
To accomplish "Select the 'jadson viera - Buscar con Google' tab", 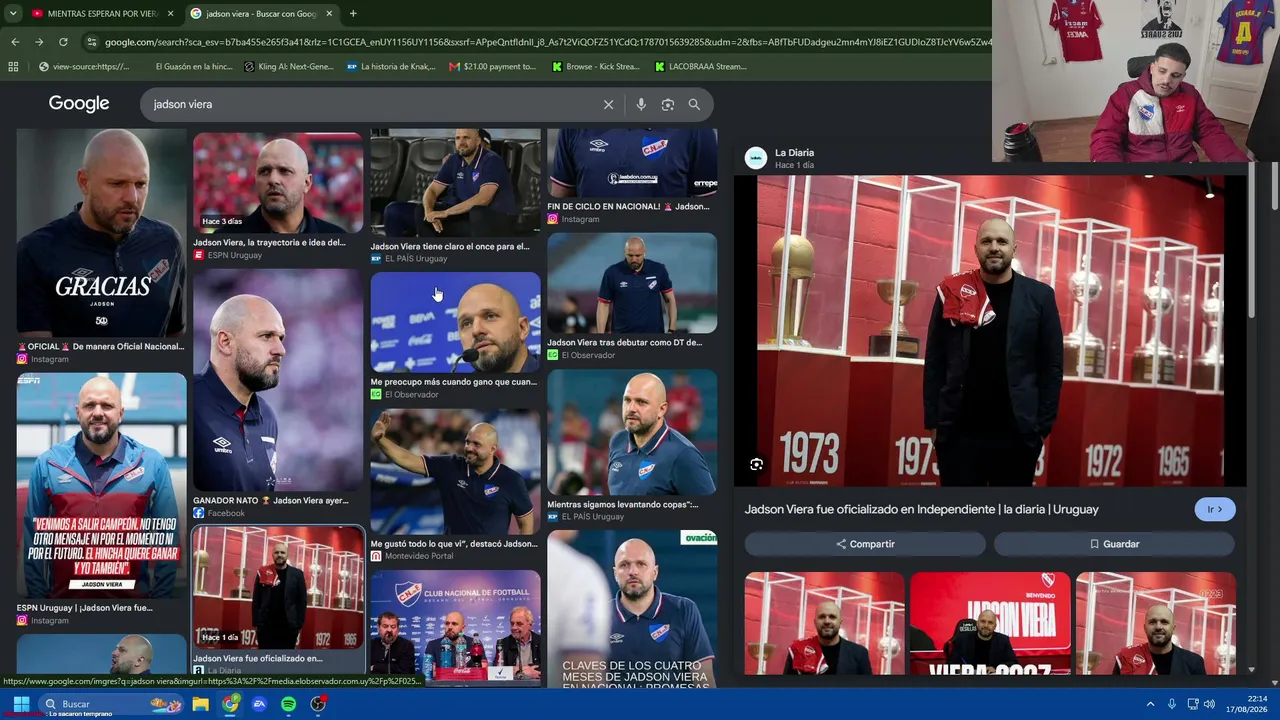I will (262, 14).
